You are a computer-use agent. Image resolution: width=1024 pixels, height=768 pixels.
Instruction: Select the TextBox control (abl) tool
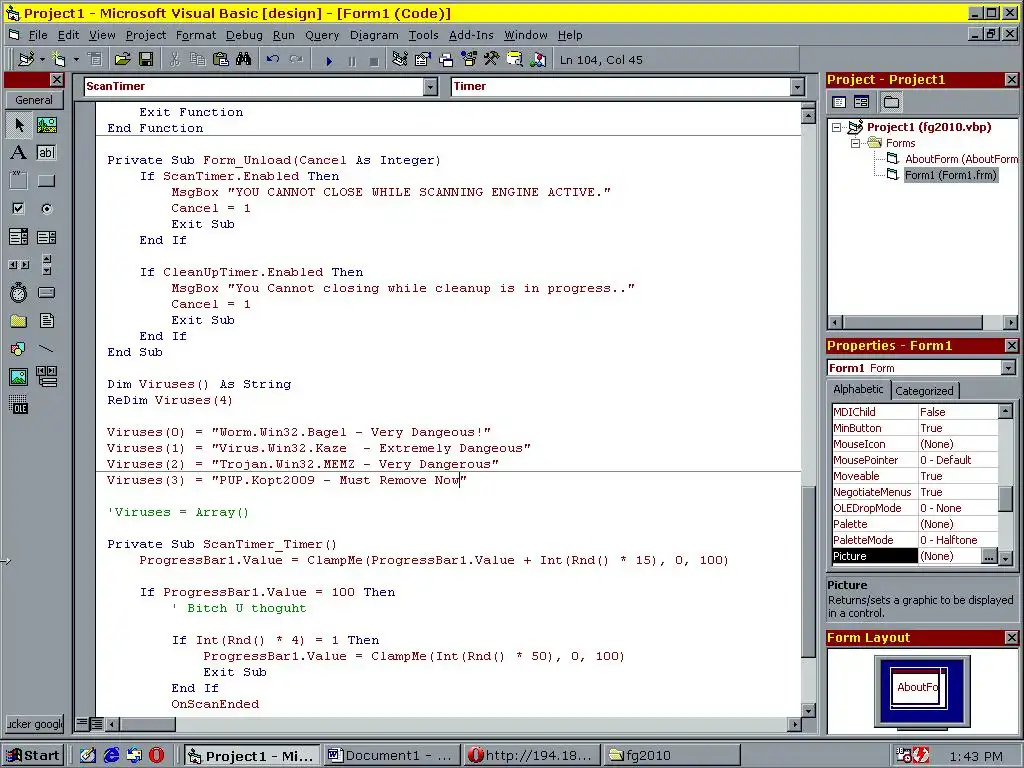(x=46, y=153)
